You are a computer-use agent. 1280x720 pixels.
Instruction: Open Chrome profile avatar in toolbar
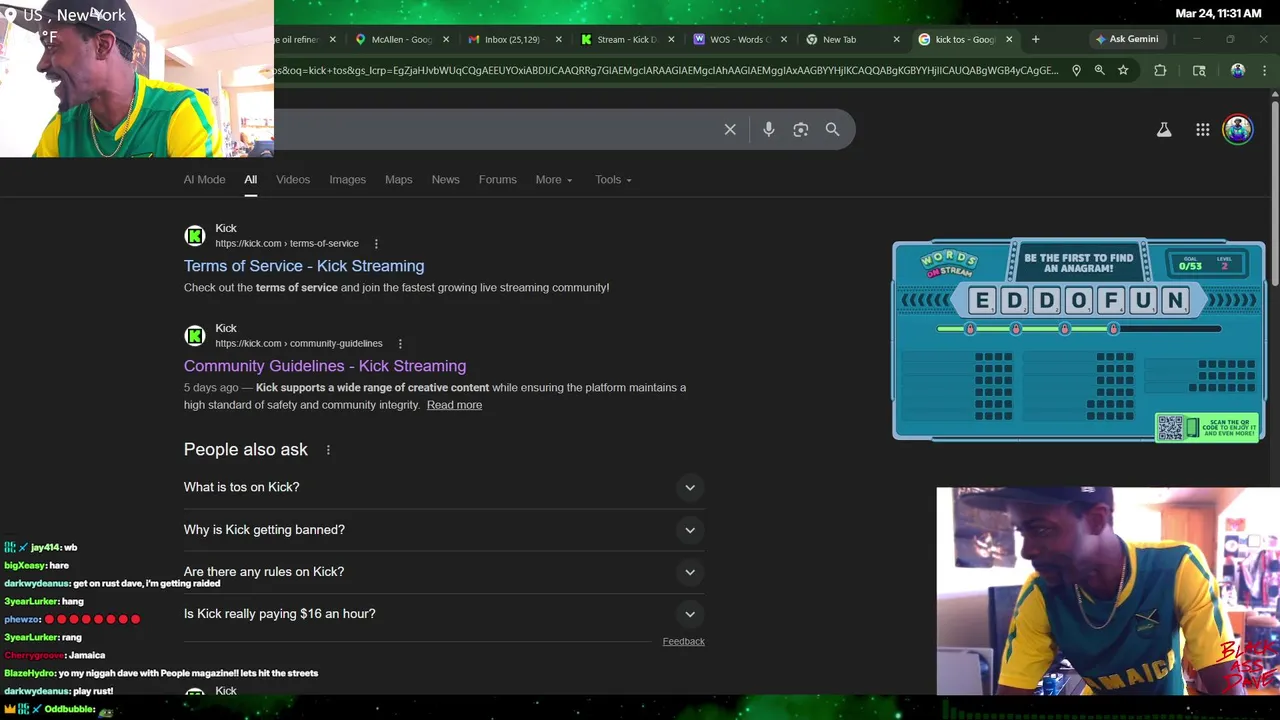[1238, 70]
